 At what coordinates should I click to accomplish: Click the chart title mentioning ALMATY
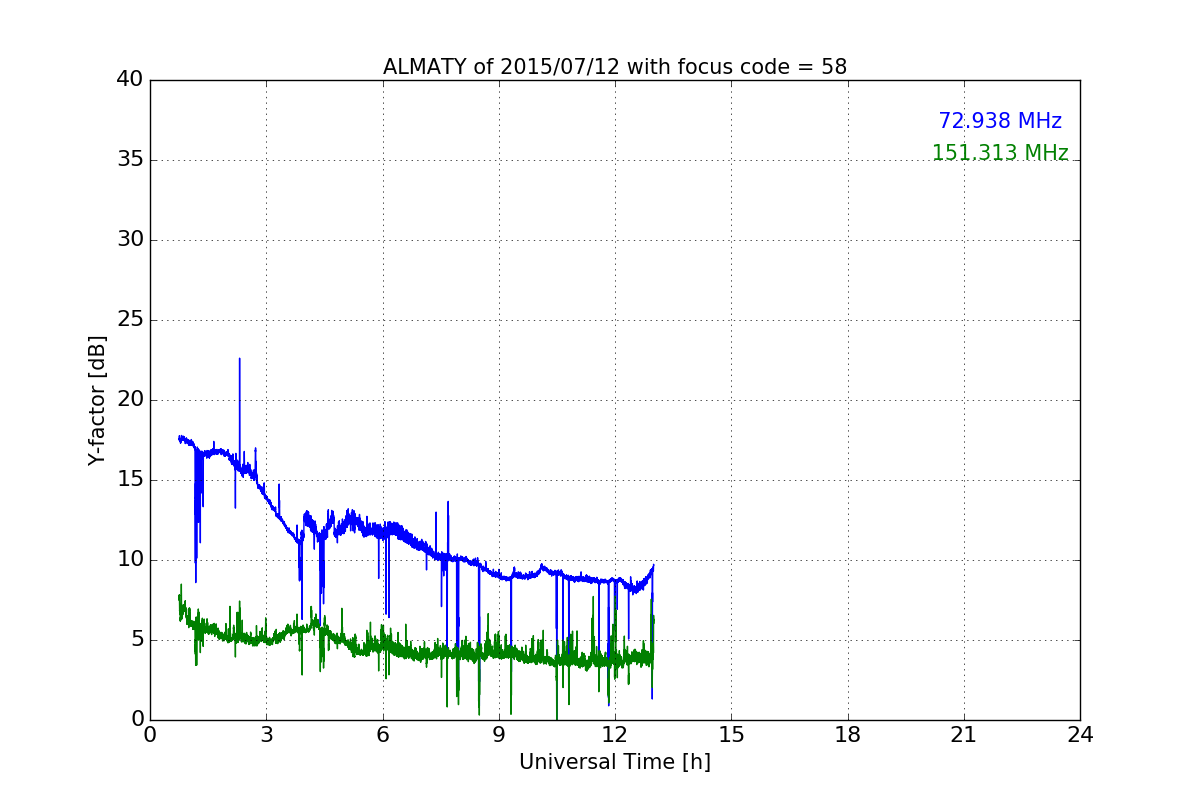click(x=615, y=67)
